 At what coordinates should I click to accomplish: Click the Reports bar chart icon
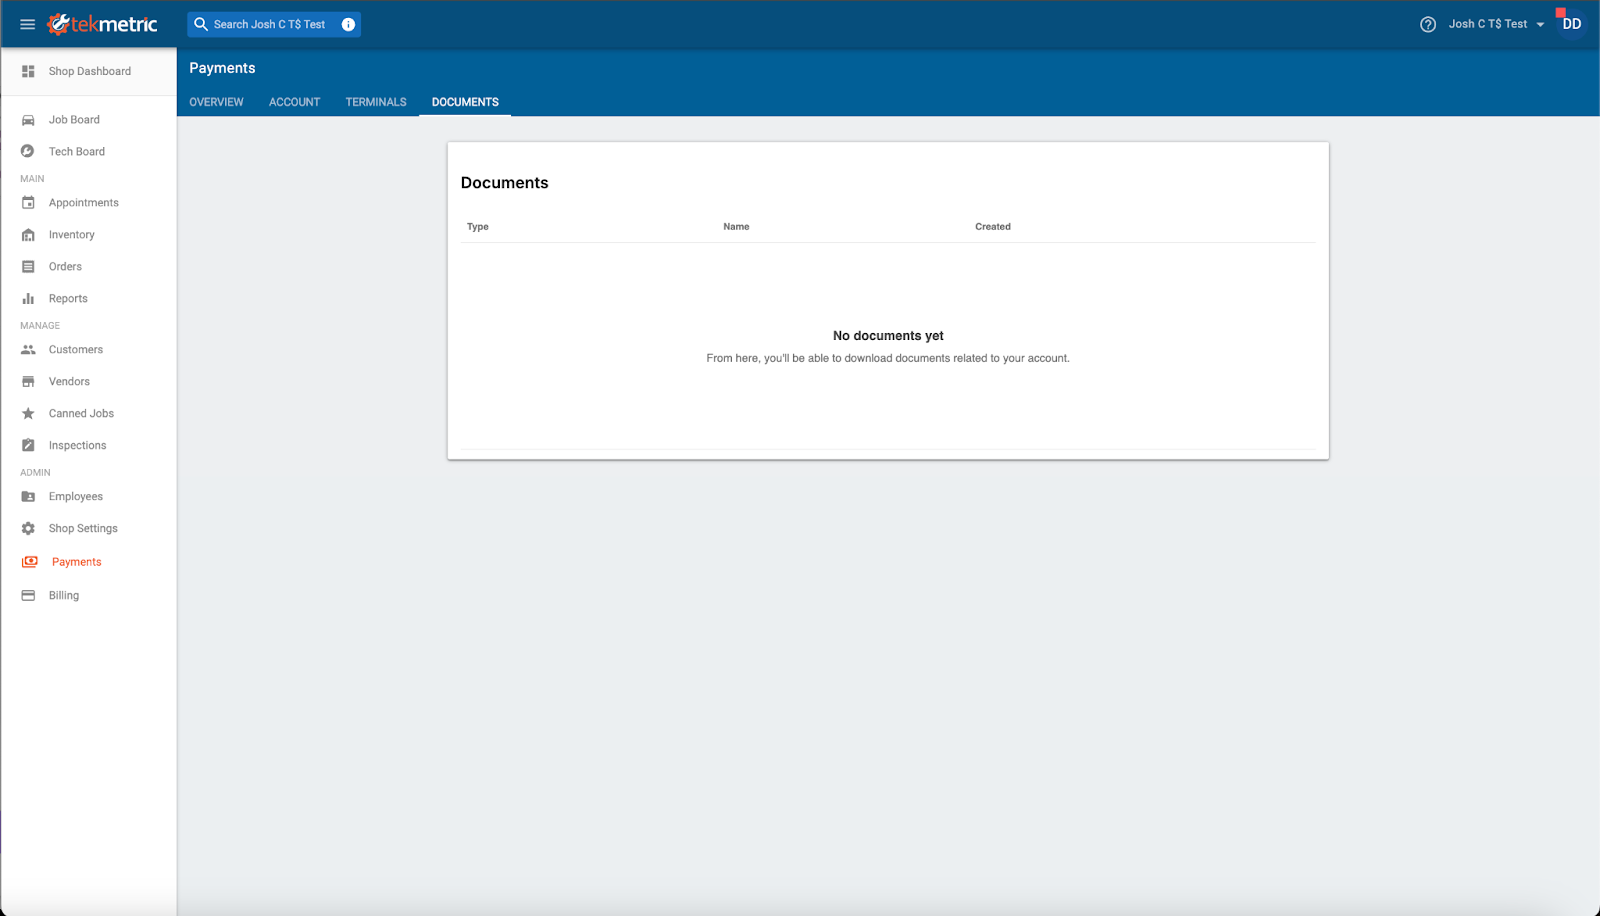pos(28,299)
